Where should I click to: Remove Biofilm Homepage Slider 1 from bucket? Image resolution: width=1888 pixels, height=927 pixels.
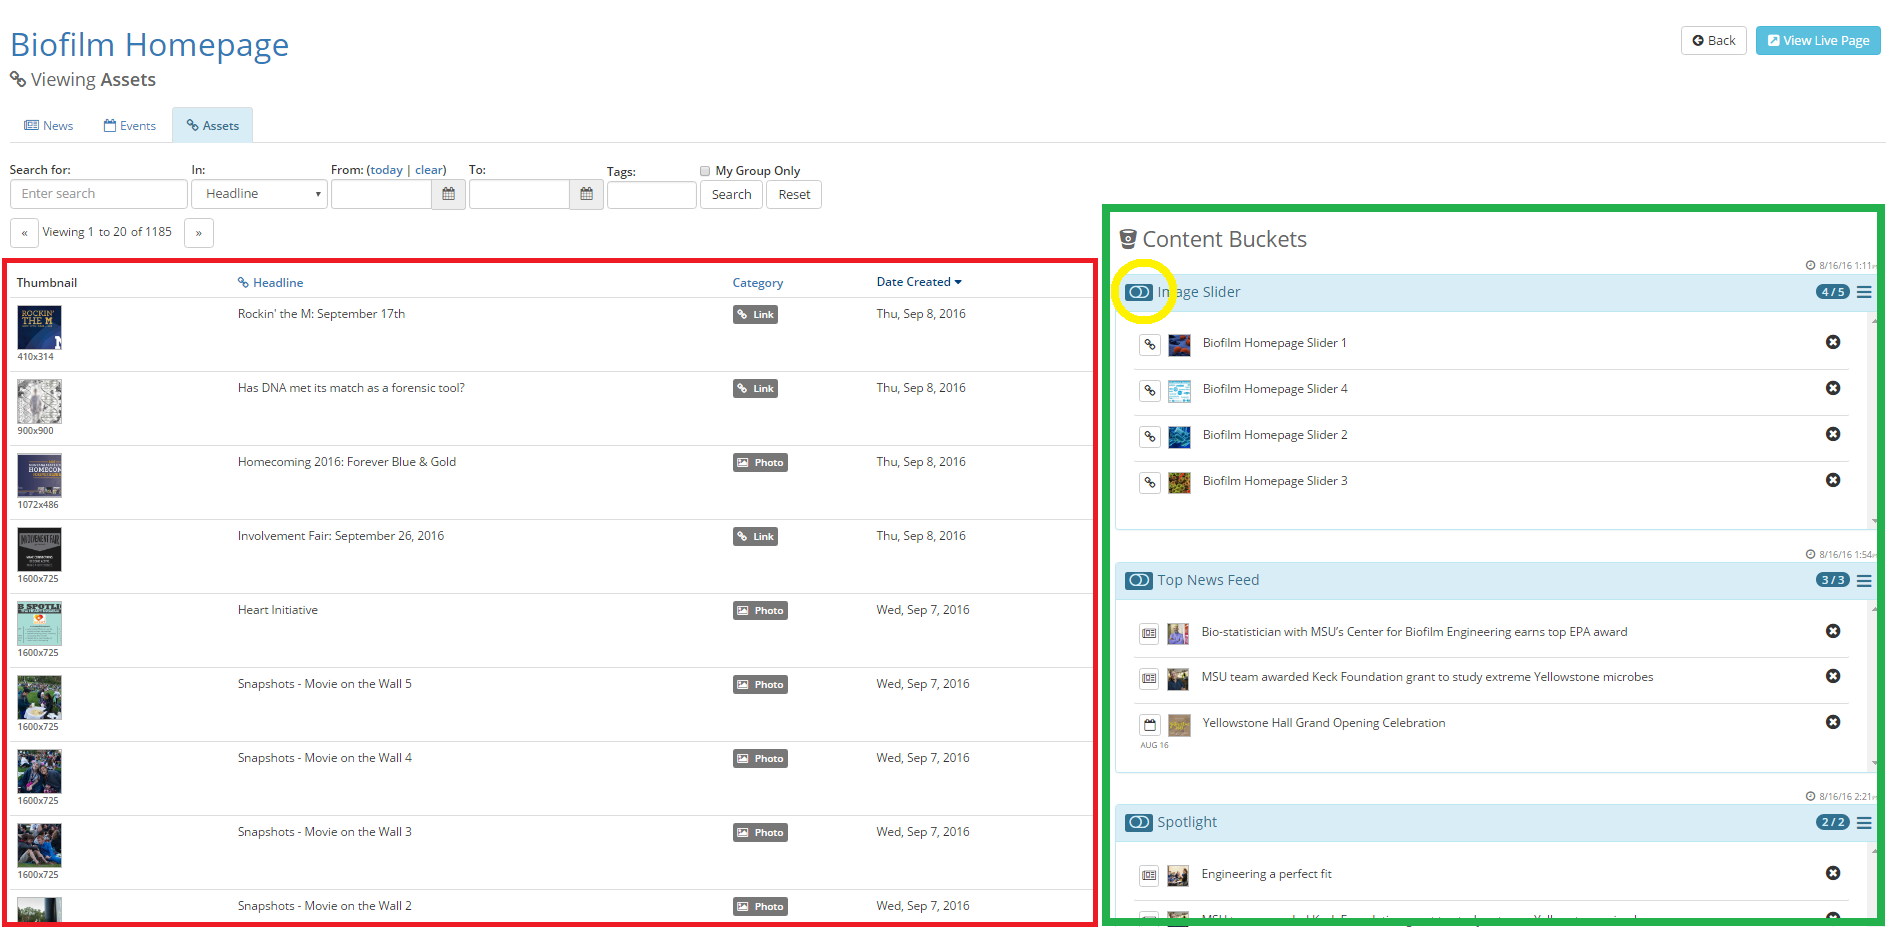[x=1832, y=342]
